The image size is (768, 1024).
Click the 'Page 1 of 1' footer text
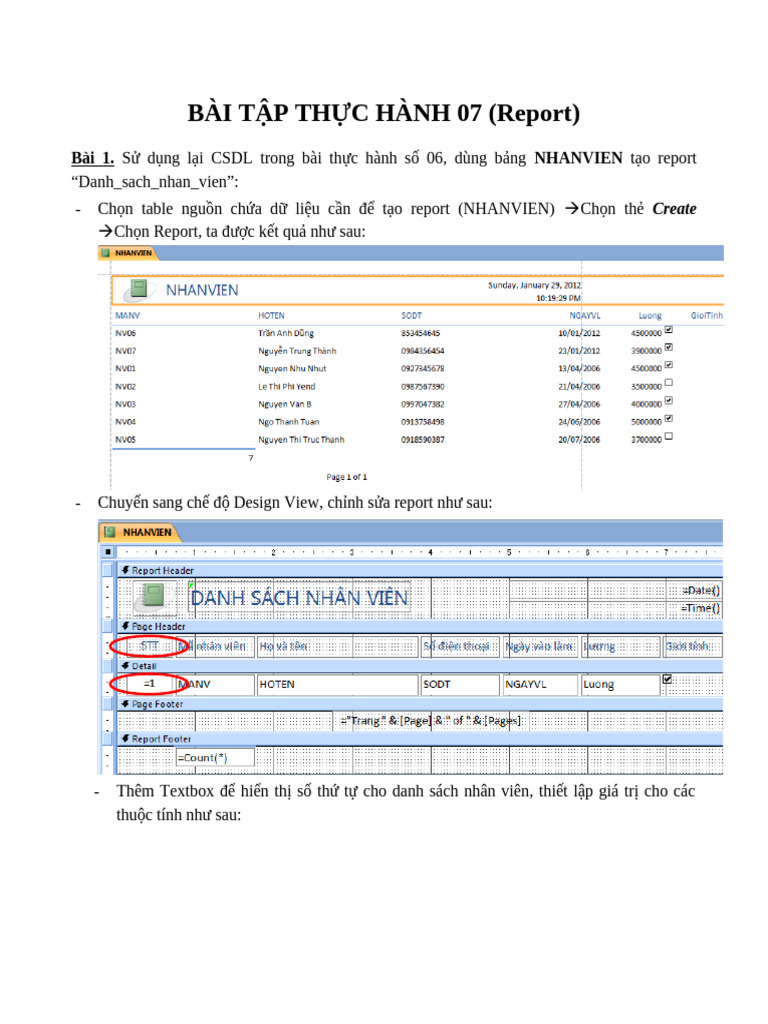pyautogui.click(x=347, y=477)
